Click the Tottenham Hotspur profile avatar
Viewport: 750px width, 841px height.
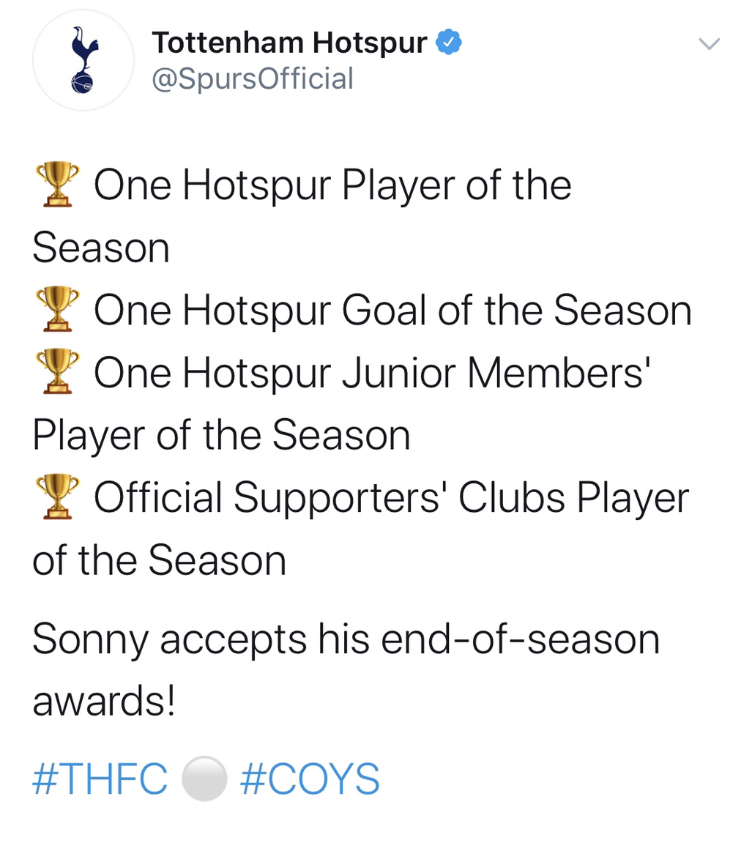[x=82, y=61]
